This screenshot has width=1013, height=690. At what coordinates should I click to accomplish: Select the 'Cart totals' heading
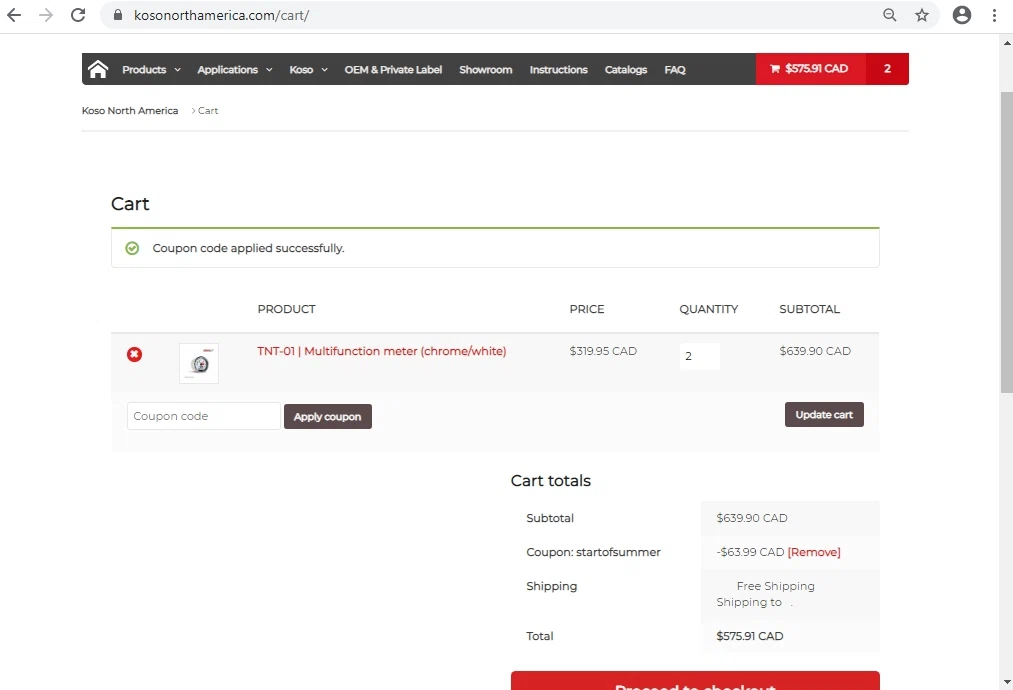click(550, 481)
